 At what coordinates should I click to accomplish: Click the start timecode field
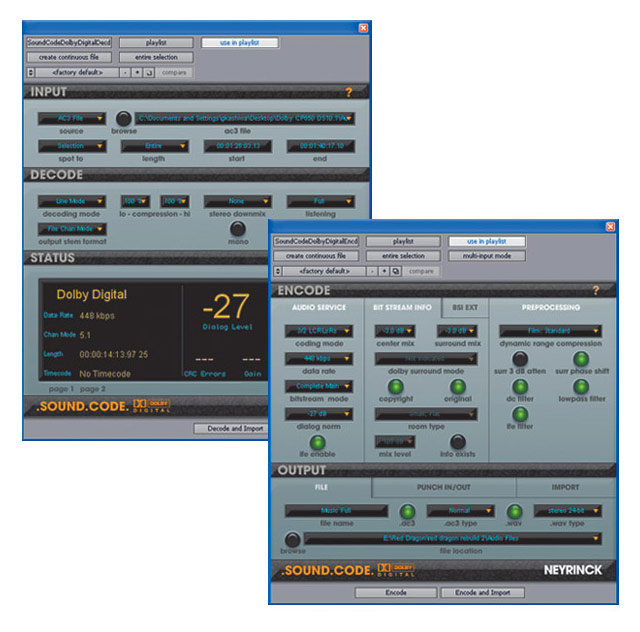237,146
